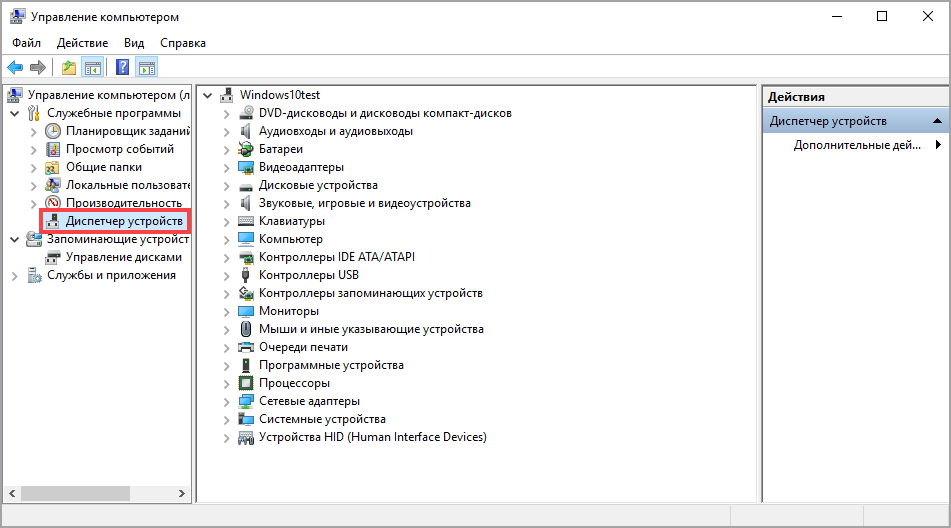951x528 pixels.
Task: Select Управление дисками in left tree
Action: pyautogui.click(x=123, y=257)
